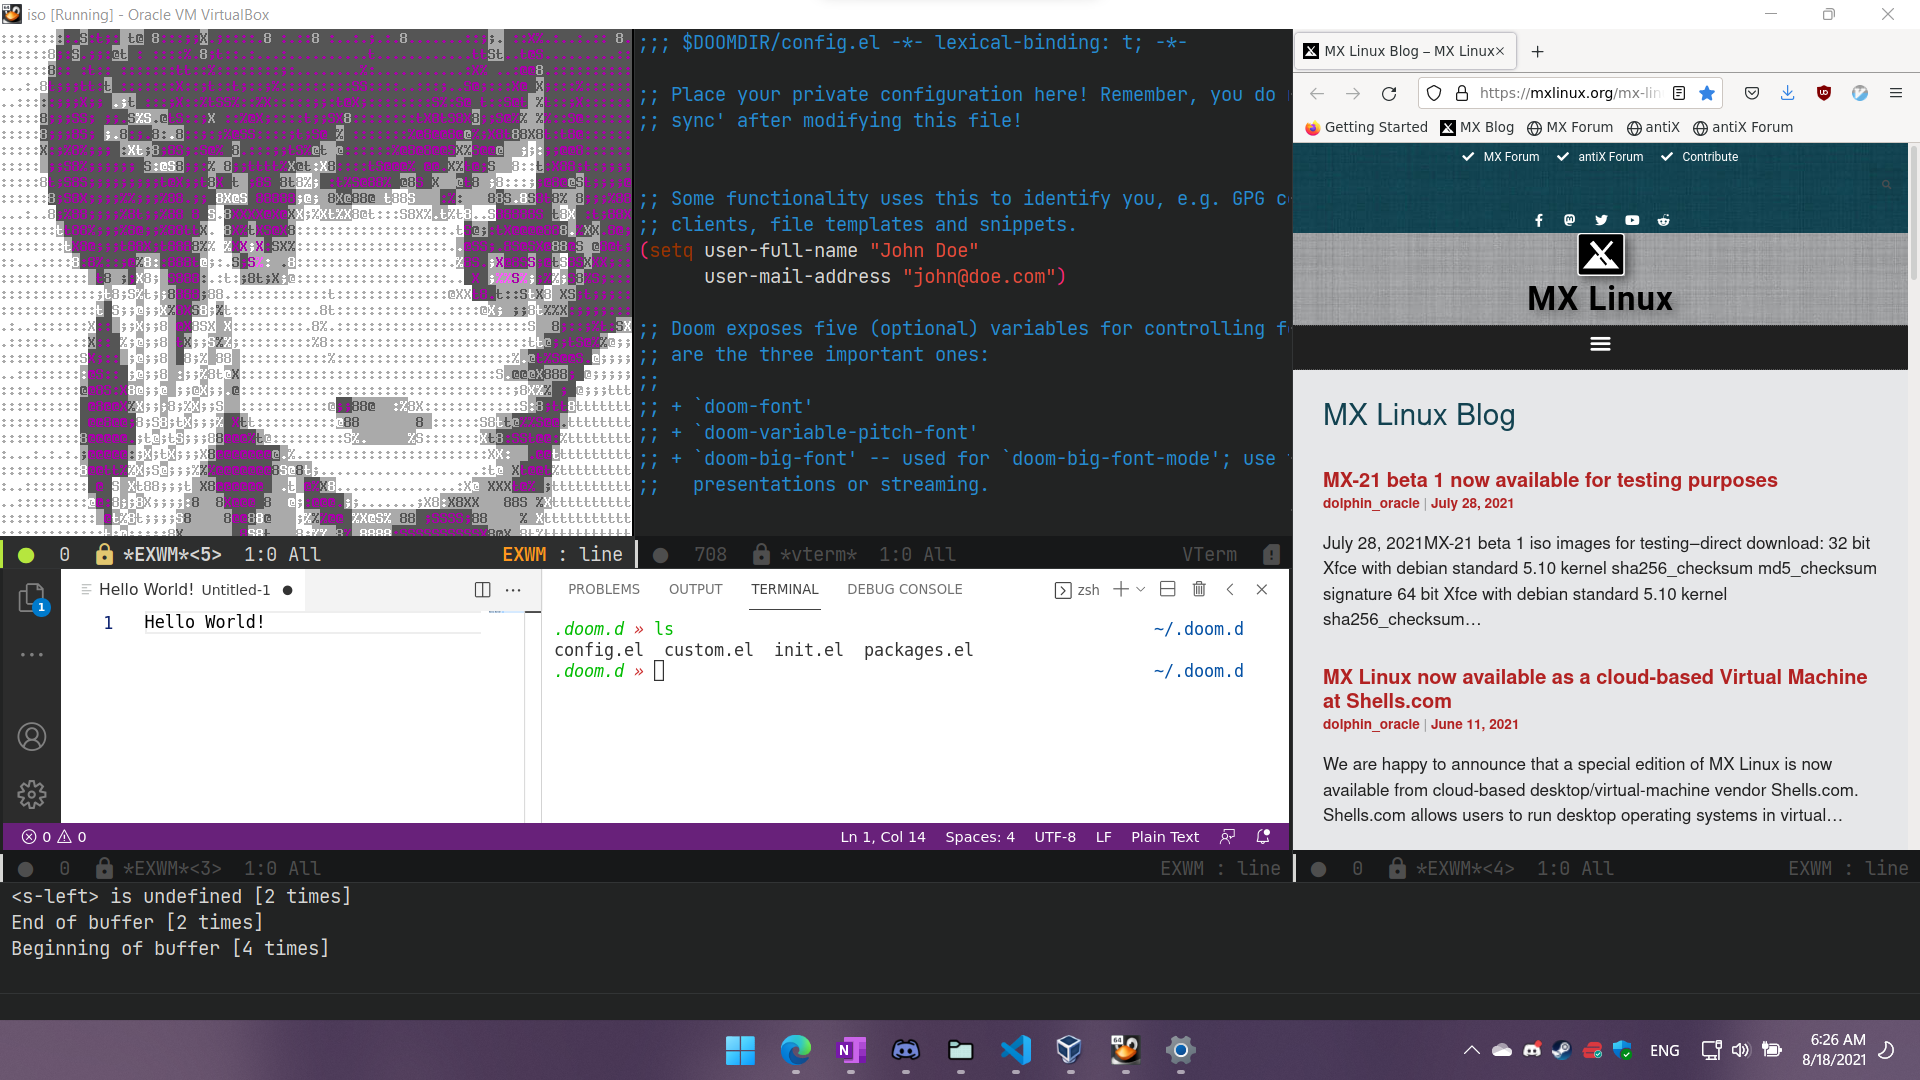The width and height of the screenshot is (1920, 1080).
Task: Kill terminal with the trash icon
Action: point(1199,590)
